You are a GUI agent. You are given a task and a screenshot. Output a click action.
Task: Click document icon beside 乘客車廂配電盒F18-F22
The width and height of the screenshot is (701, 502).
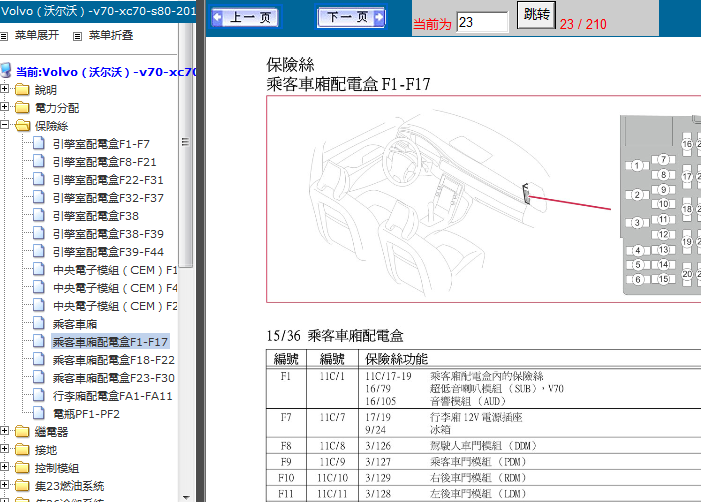39,359
